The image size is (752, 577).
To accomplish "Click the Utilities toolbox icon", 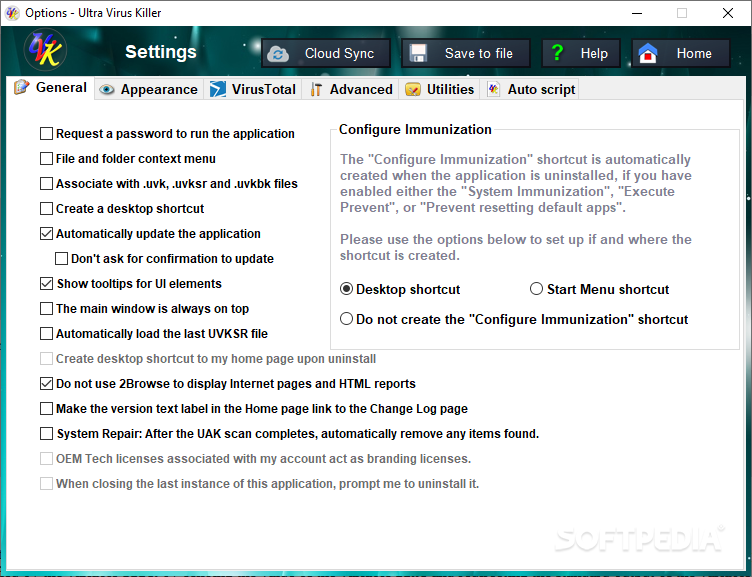I will click(412, 90).
